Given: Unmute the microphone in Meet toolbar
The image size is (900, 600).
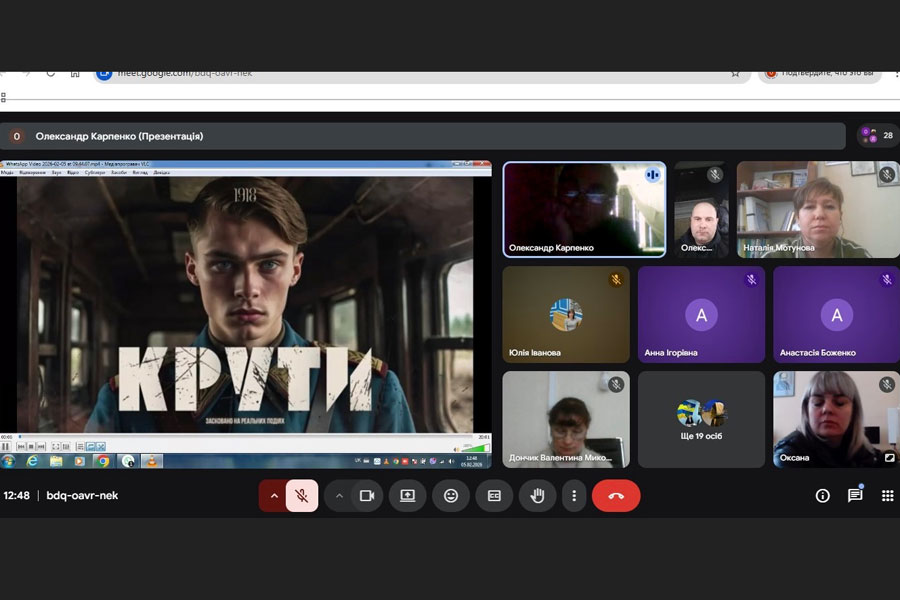Looking at the screenshot, I should [x=302, y=496].
